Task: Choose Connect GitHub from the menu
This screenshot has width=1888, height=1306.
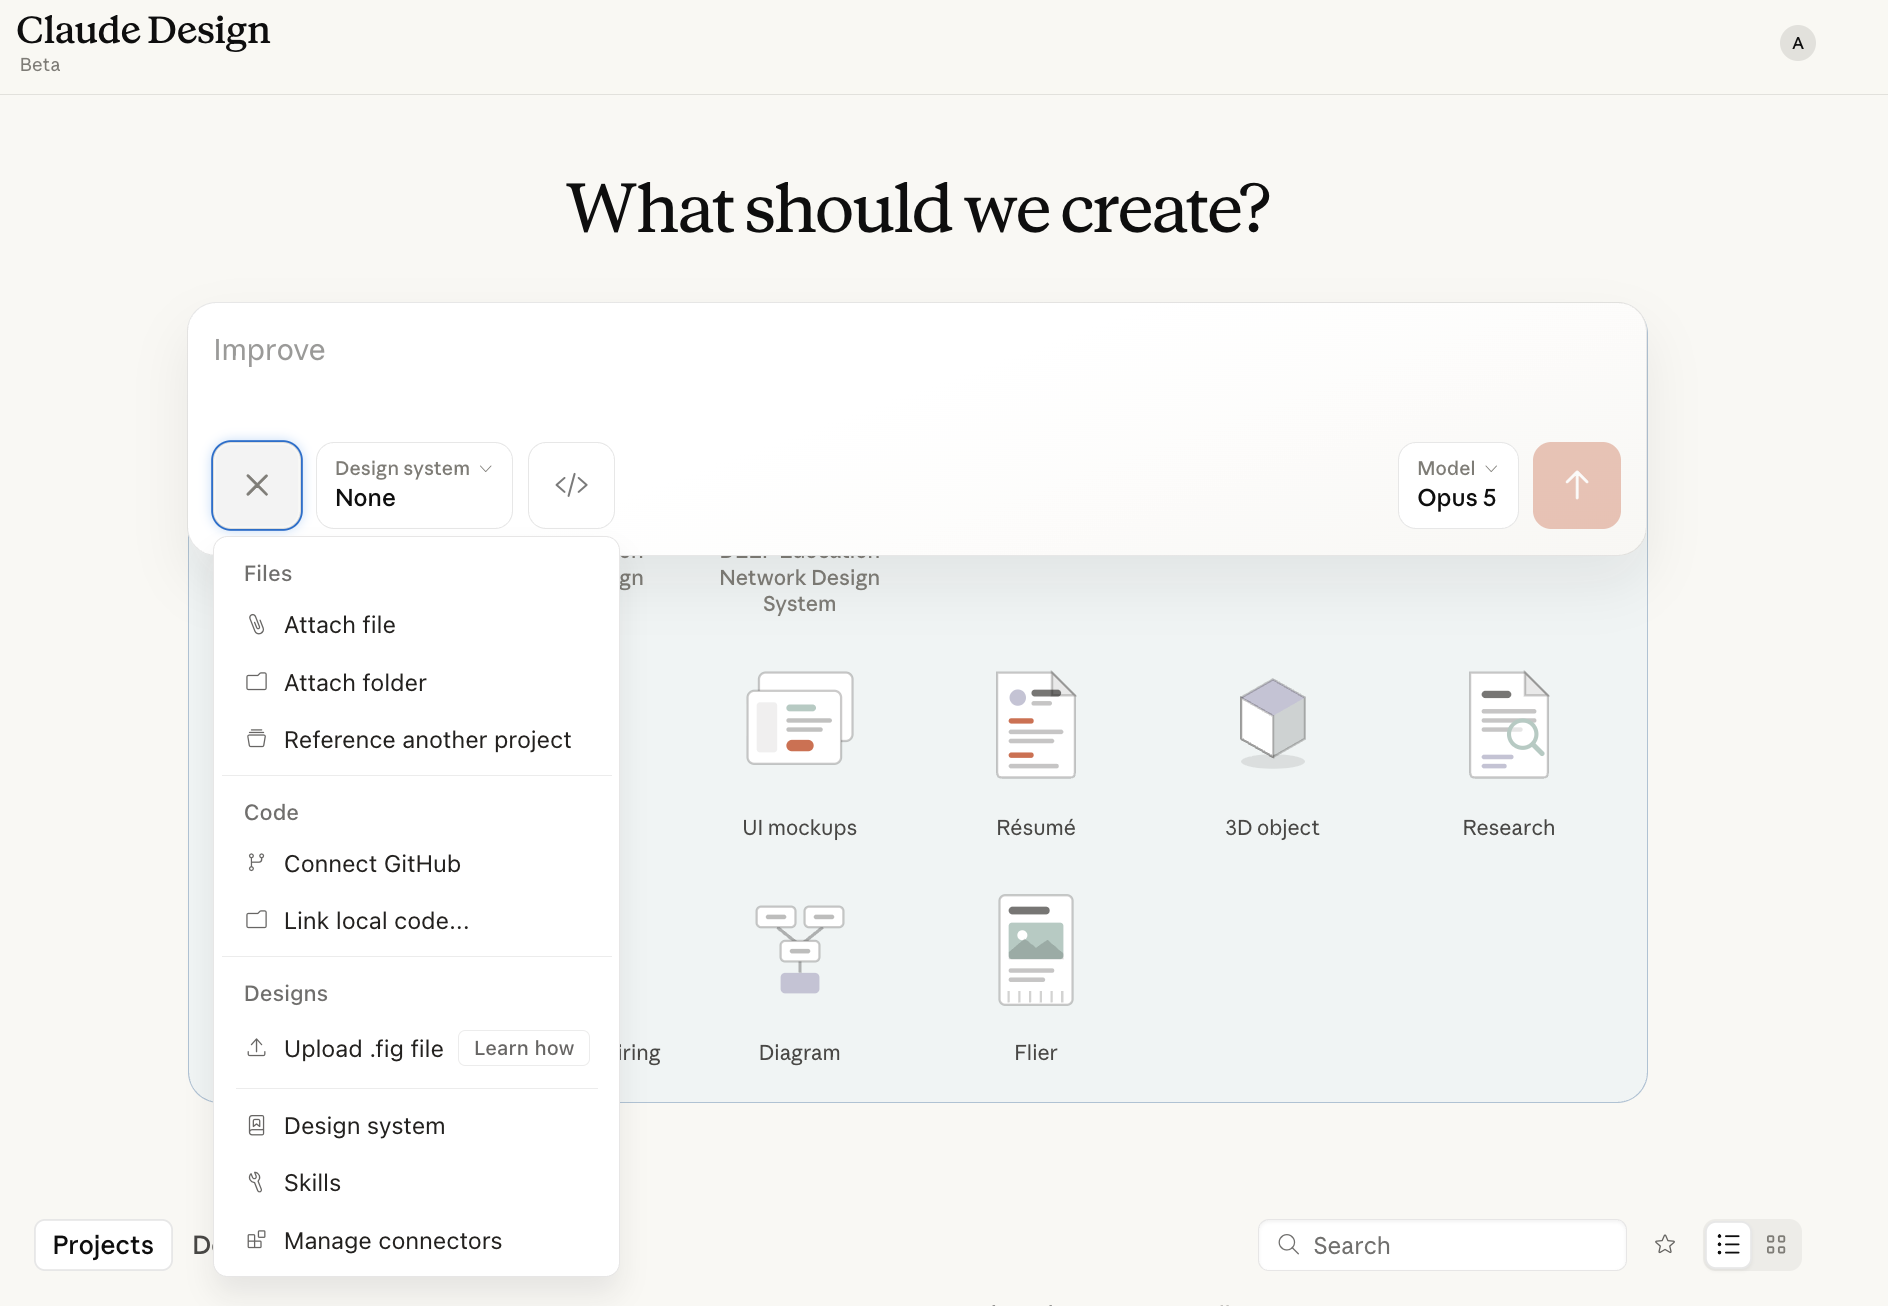Action: [x=416, y=863]
